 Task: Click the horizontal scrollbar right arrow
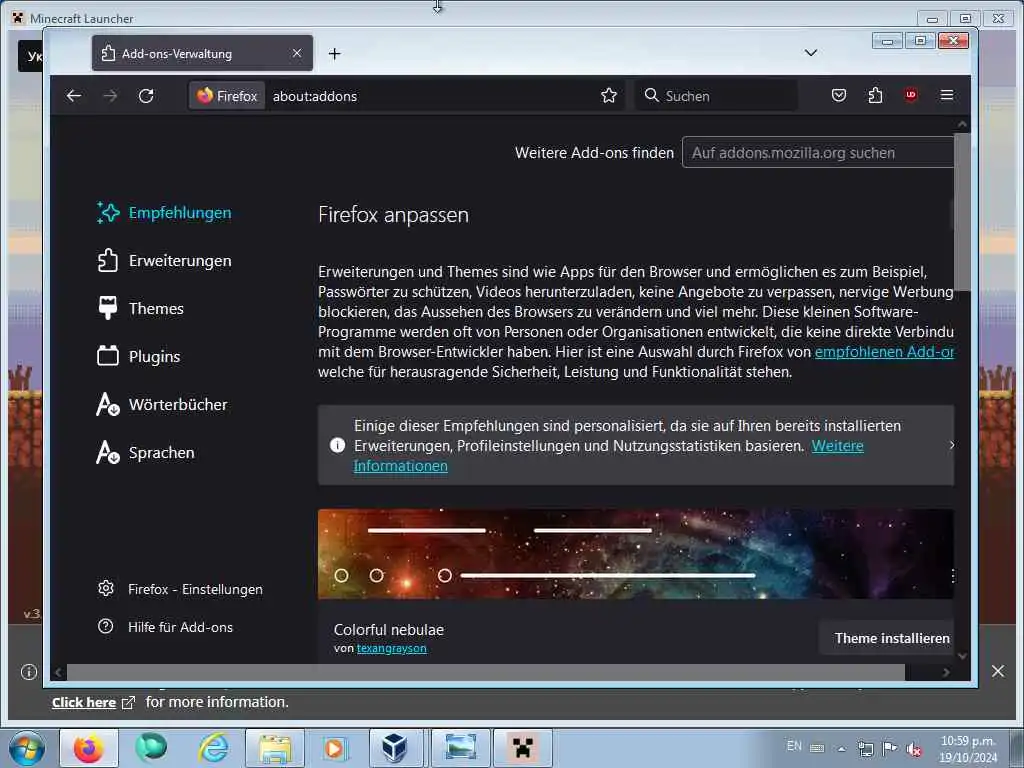pos(946,672)
